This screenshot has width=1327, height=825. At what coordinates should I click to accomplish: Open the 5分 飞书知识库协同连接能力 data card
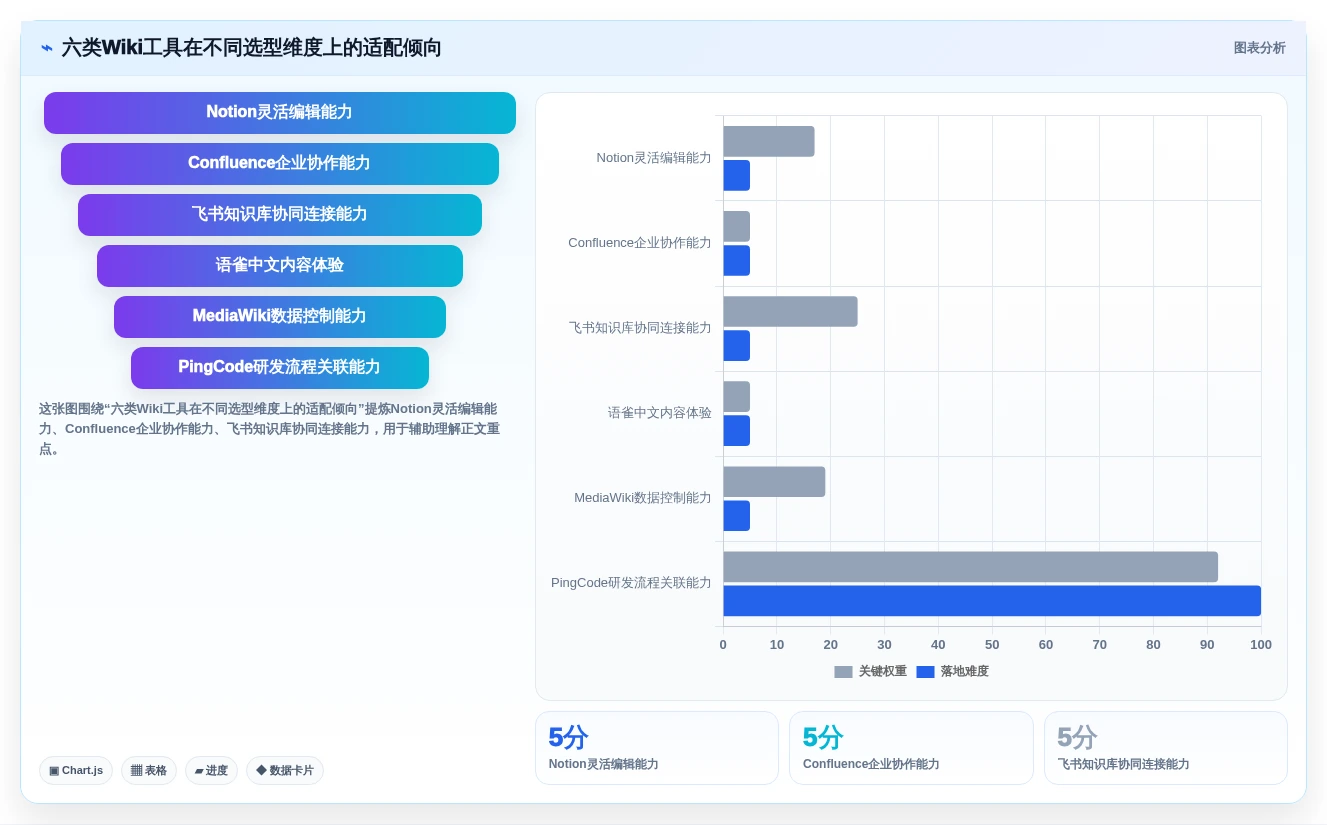[1166, 748]
